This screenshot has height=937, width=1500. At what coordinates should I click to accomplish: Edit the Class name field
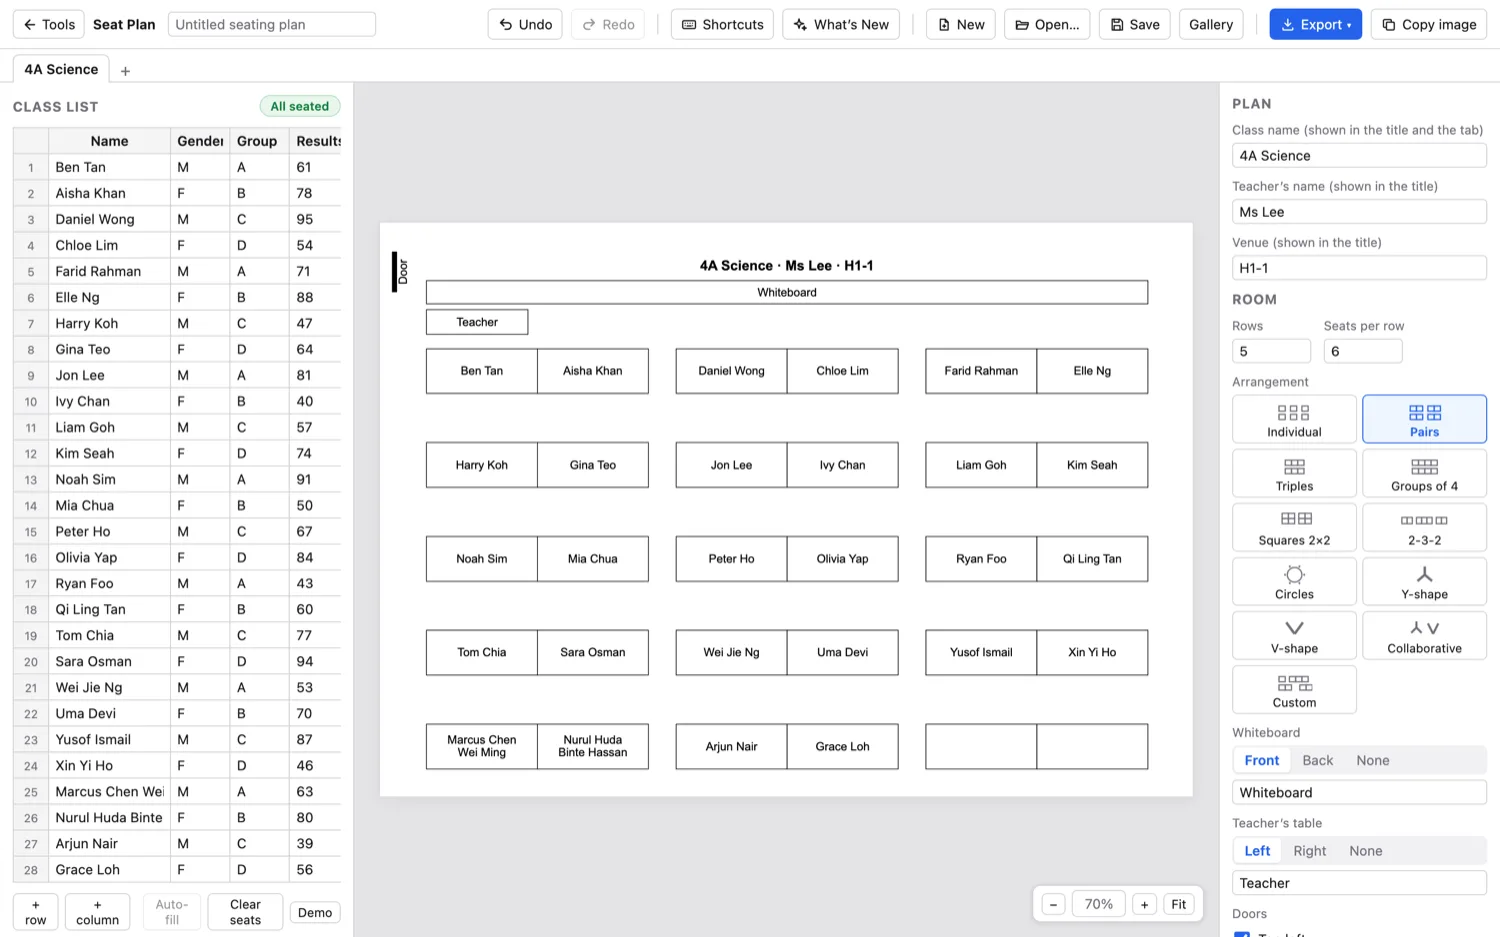click(1359, 156)
